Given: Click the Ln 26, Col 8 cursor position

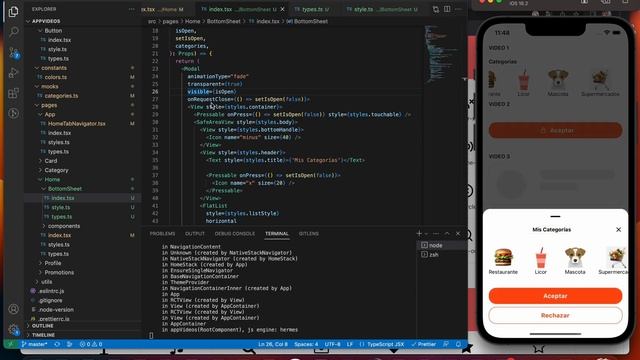Looking at the screenshot, I should [273, 344].
